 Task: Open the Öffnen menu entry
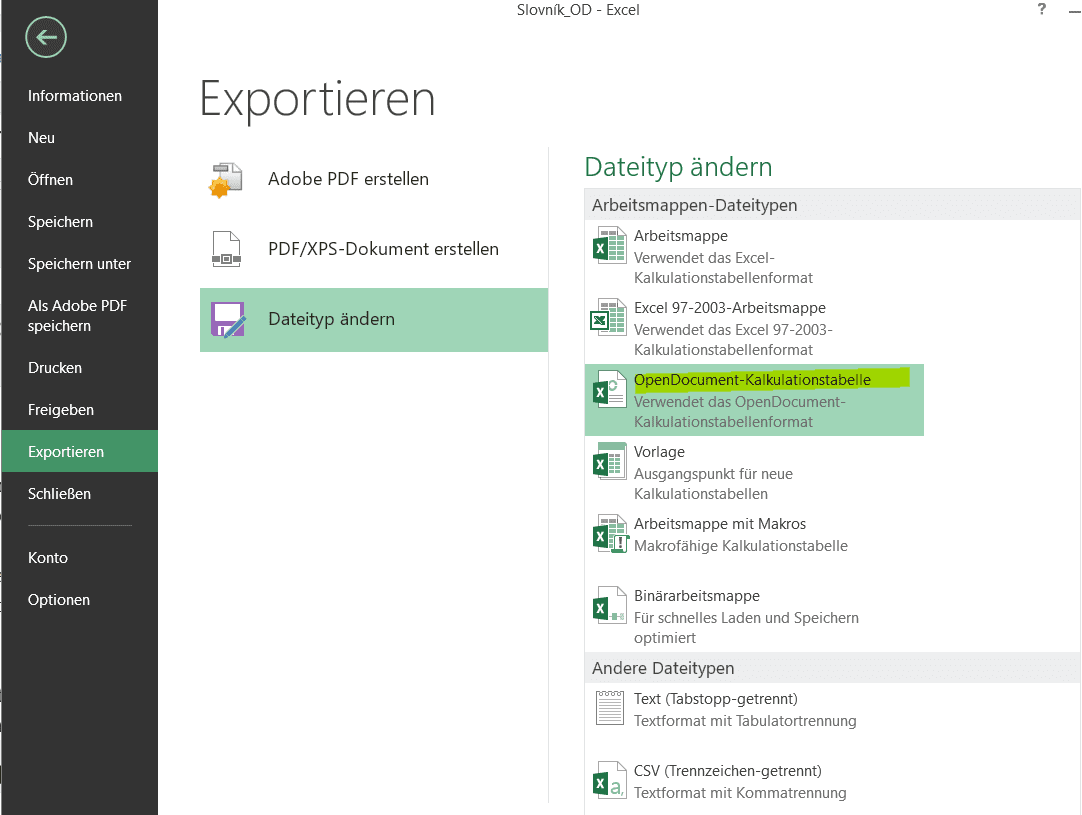pos(79,180)
